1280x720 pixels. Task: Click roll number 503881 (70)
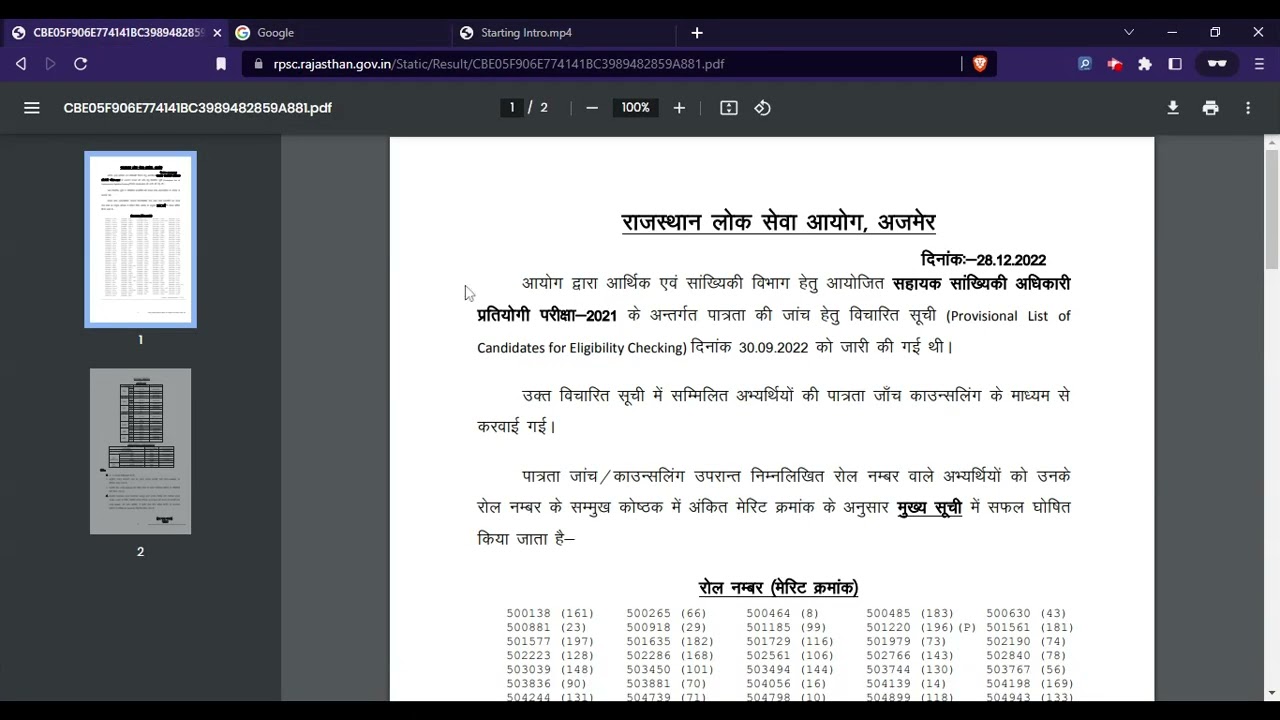coord(667,684)
